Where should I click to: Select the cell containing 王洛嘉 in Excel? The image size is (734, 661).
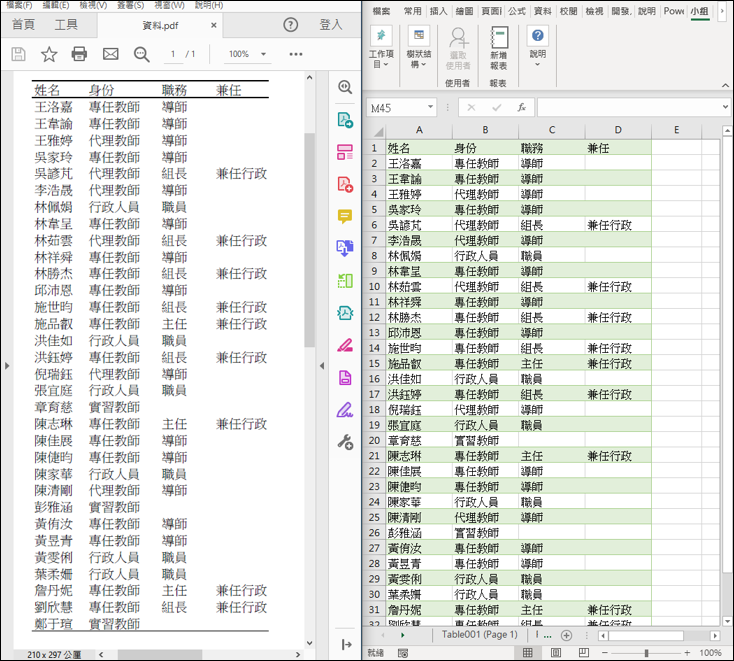pyautogui.click(x=419, y=163)
